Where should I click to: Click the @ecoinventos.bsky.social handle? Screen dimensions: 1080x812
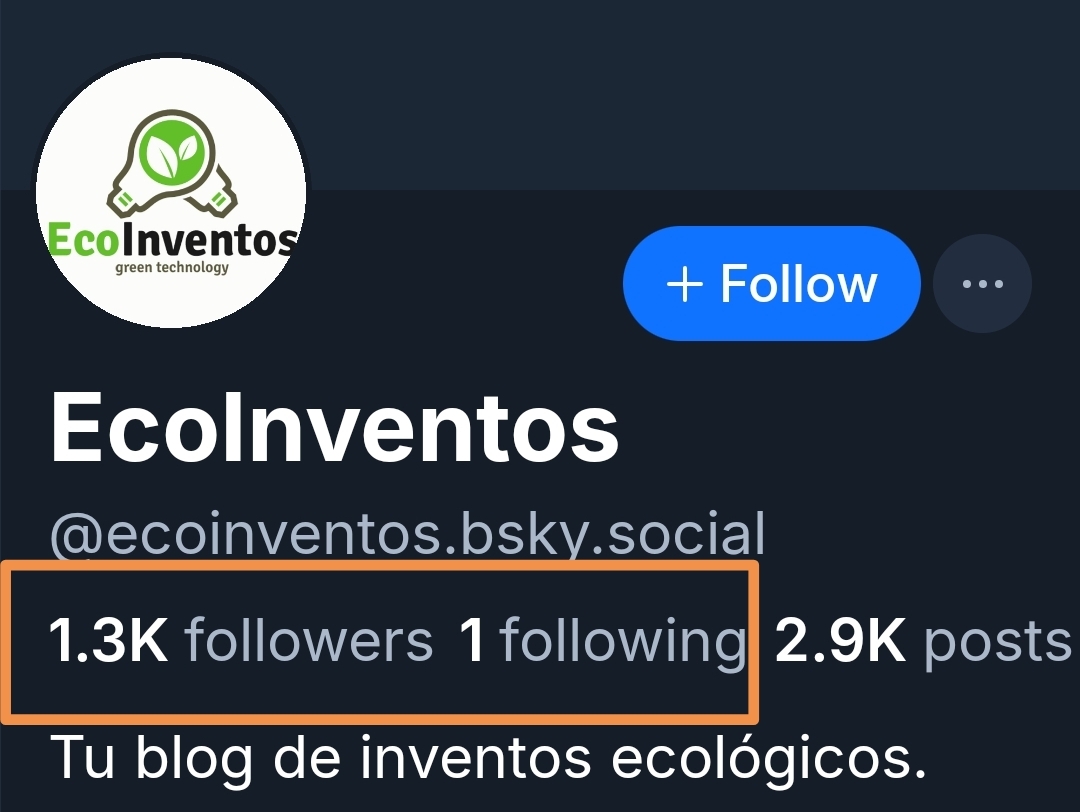point(408,534)
